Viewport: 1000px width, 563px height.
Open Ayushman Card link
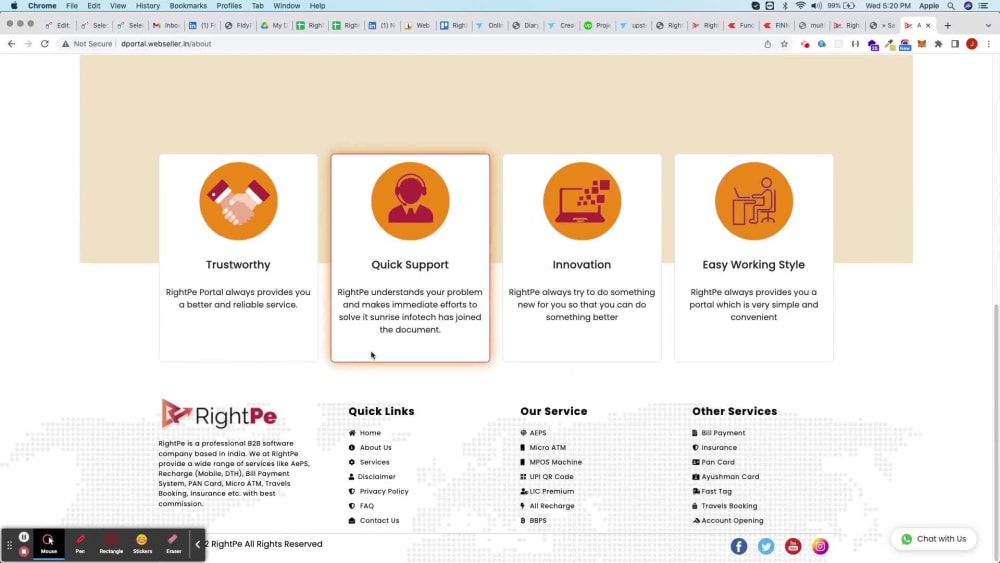[730, 477]
